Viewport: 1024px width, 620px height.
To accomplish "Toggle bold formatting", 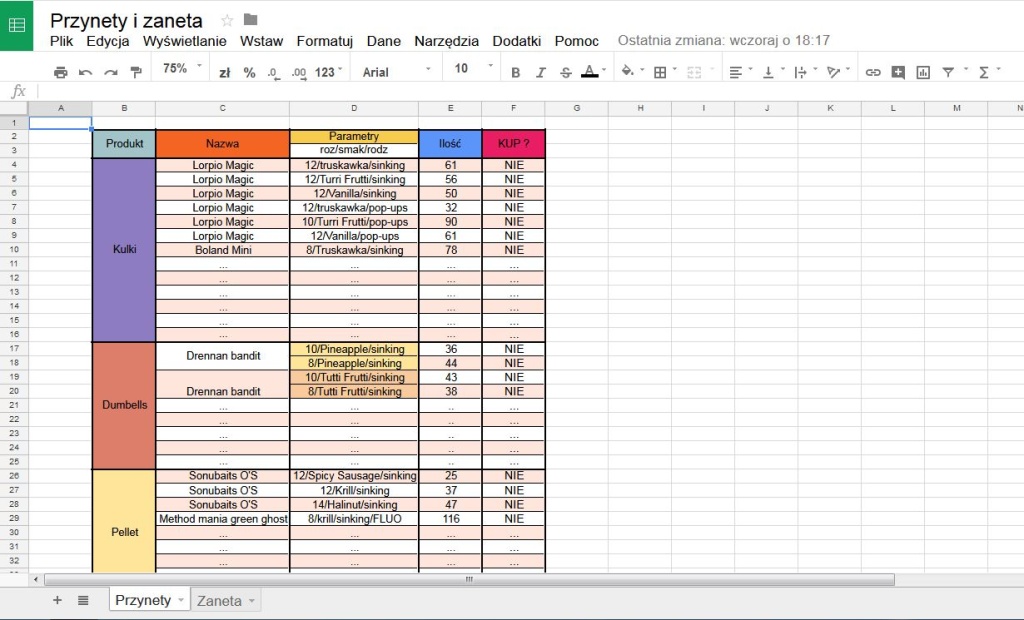I will point(515,73).
